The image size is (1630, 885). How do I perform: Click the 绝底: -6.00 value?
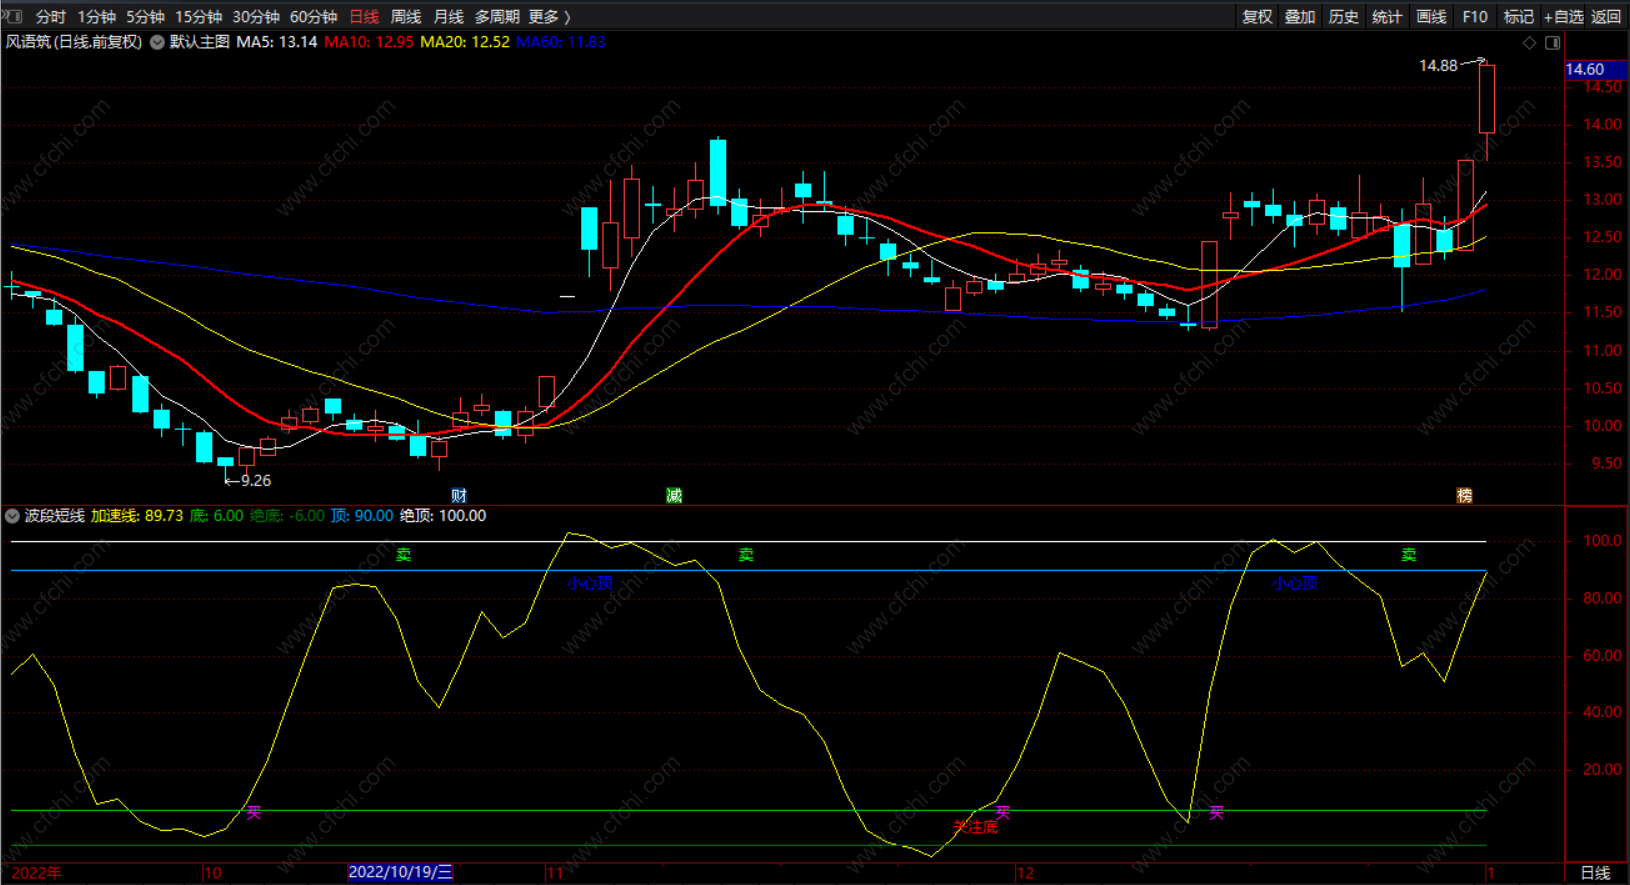tap(287, 516)
